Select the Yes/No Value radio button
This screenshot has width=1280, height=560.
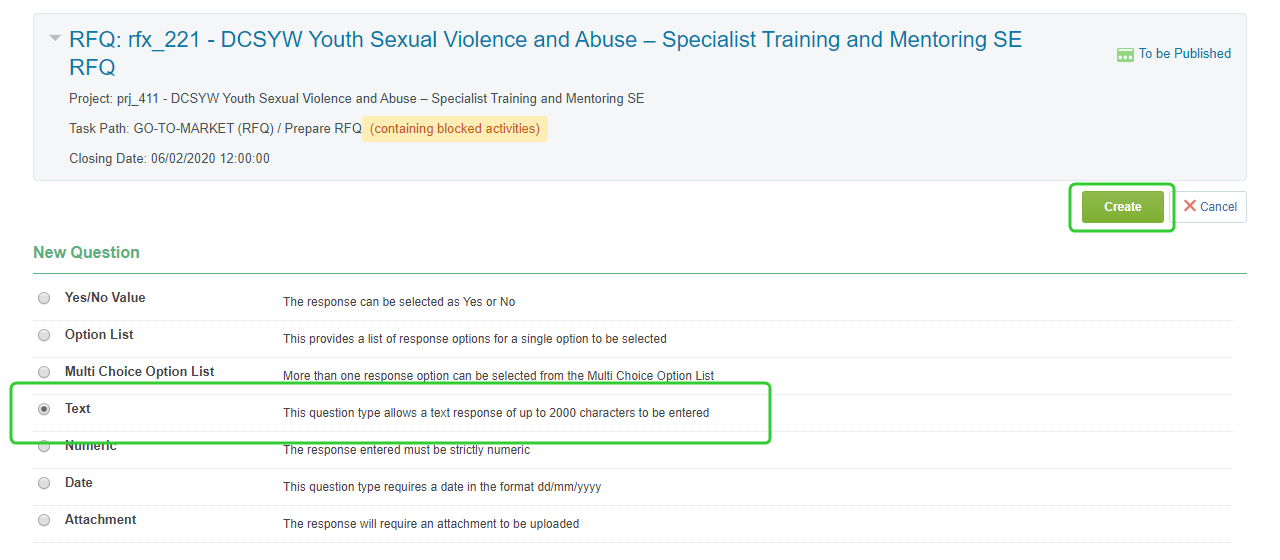click(x=44, y=298)
